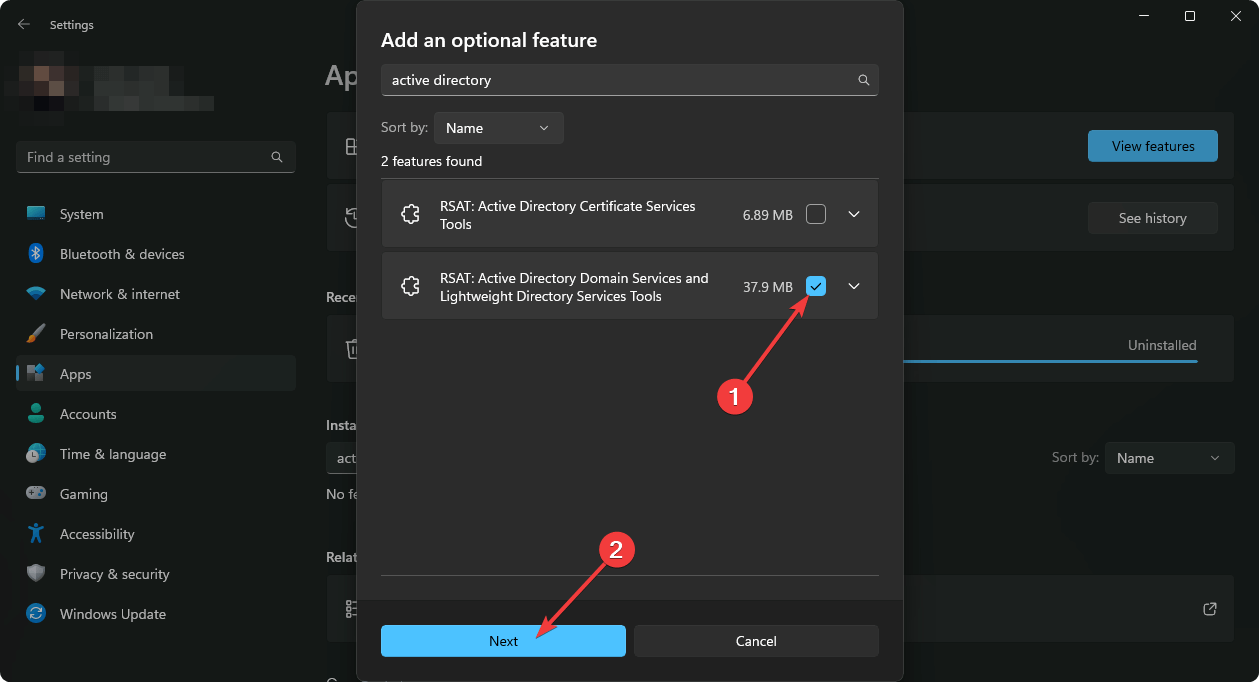Screen dimensions: 1259x682
Task: Maximize the Settings window
Action: click(1190, 16)
